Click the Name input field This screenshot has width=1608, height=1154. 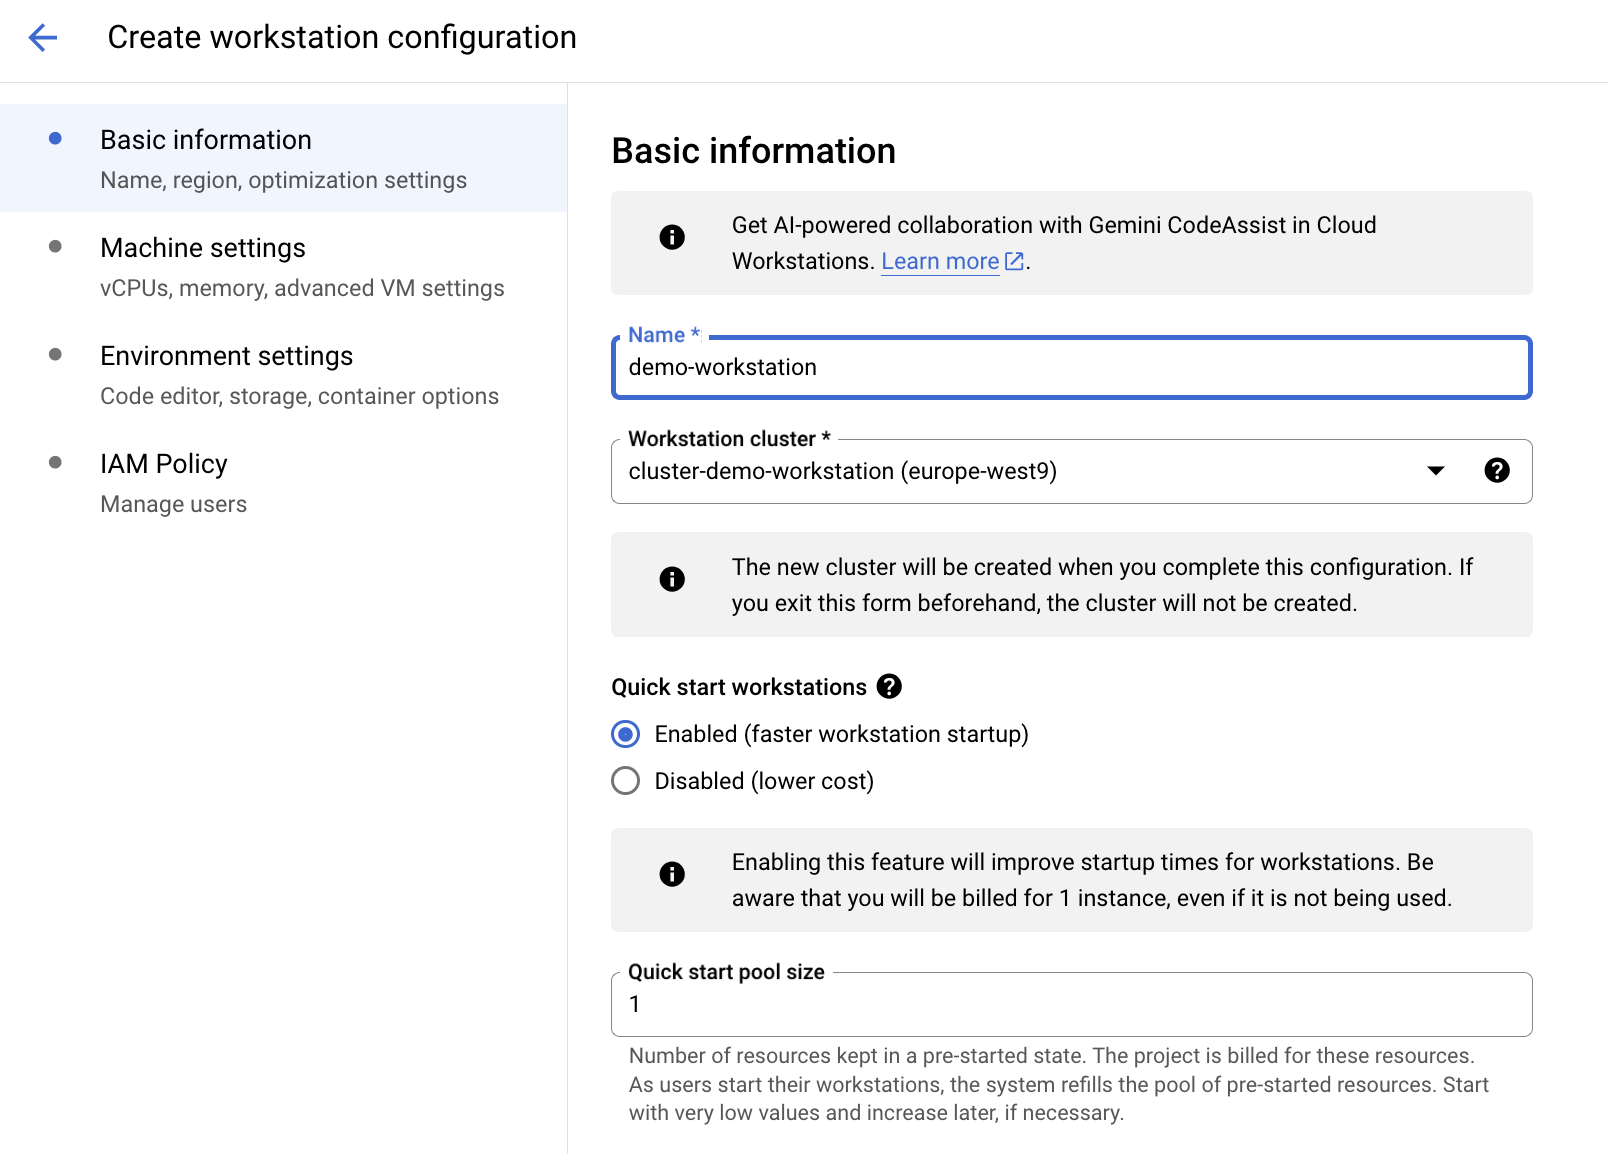pyautogui.click(x=1070, y=368)
